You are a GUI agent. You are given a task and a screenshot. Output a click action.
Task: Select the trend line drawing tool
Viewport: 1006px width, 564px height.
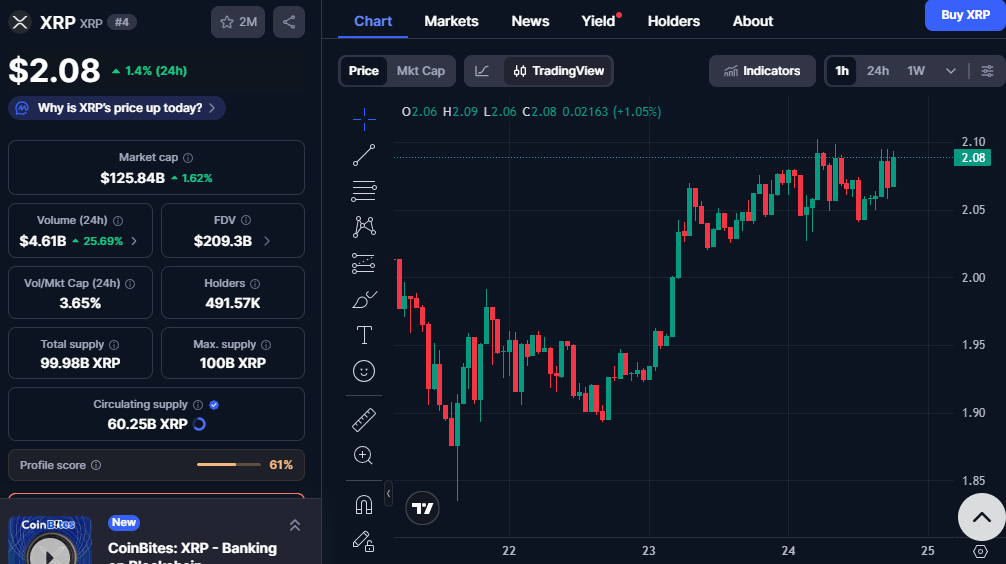[364, 155]
